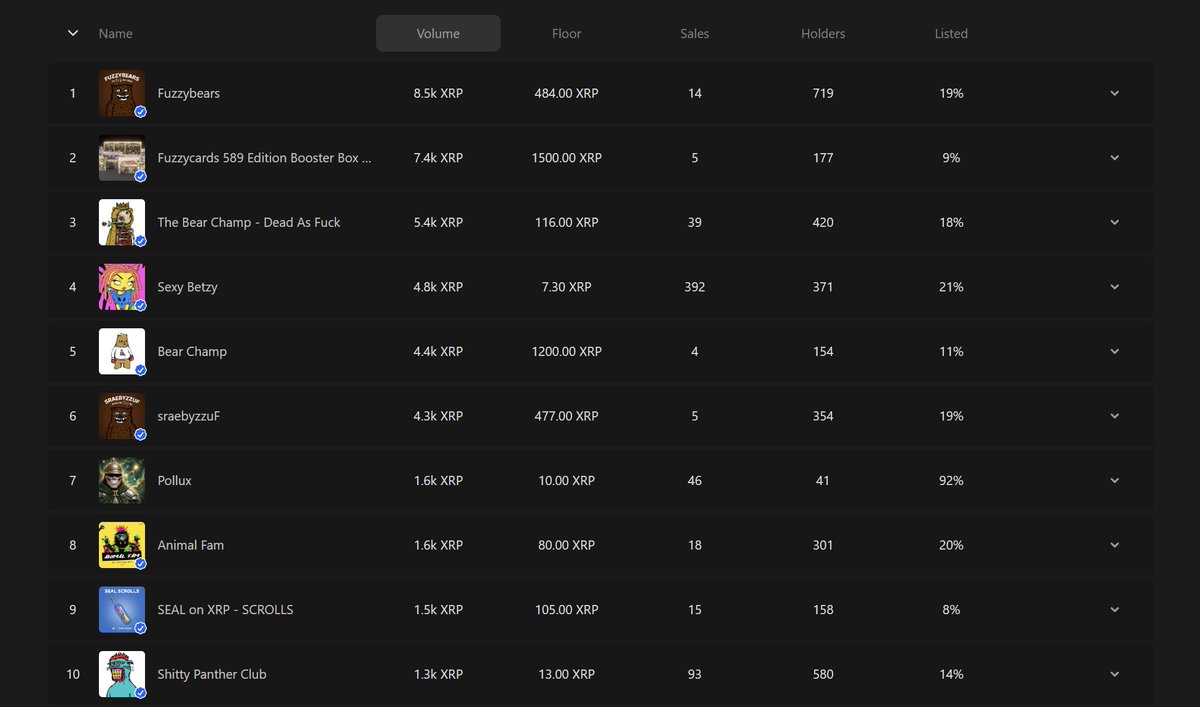This screenshot has width=1200, height=707.
Task: Click the 477.00 XRP floor price
Action: coord(566,416)
